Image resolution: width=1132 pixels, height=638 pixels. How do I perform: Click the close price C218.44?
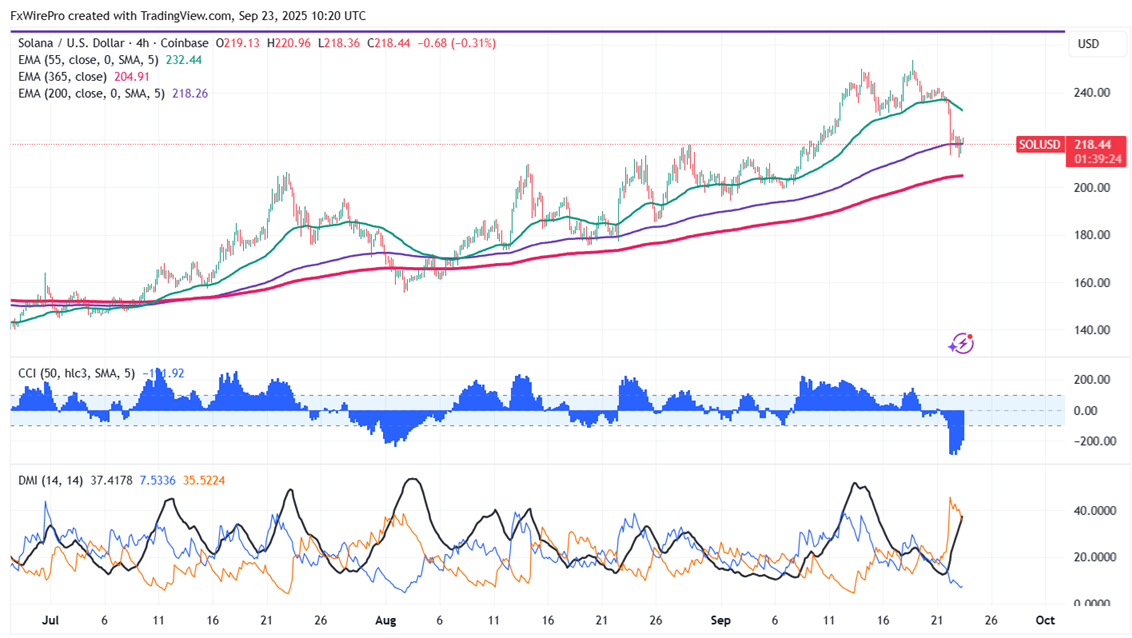(388, 43)
